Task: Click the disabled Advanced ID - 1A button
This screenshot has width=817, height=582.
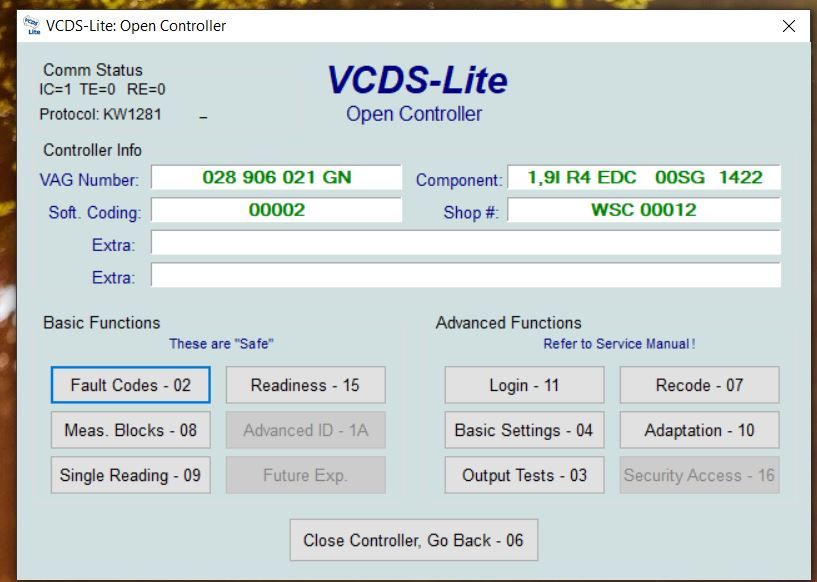Action: click(x=305, y=430)
